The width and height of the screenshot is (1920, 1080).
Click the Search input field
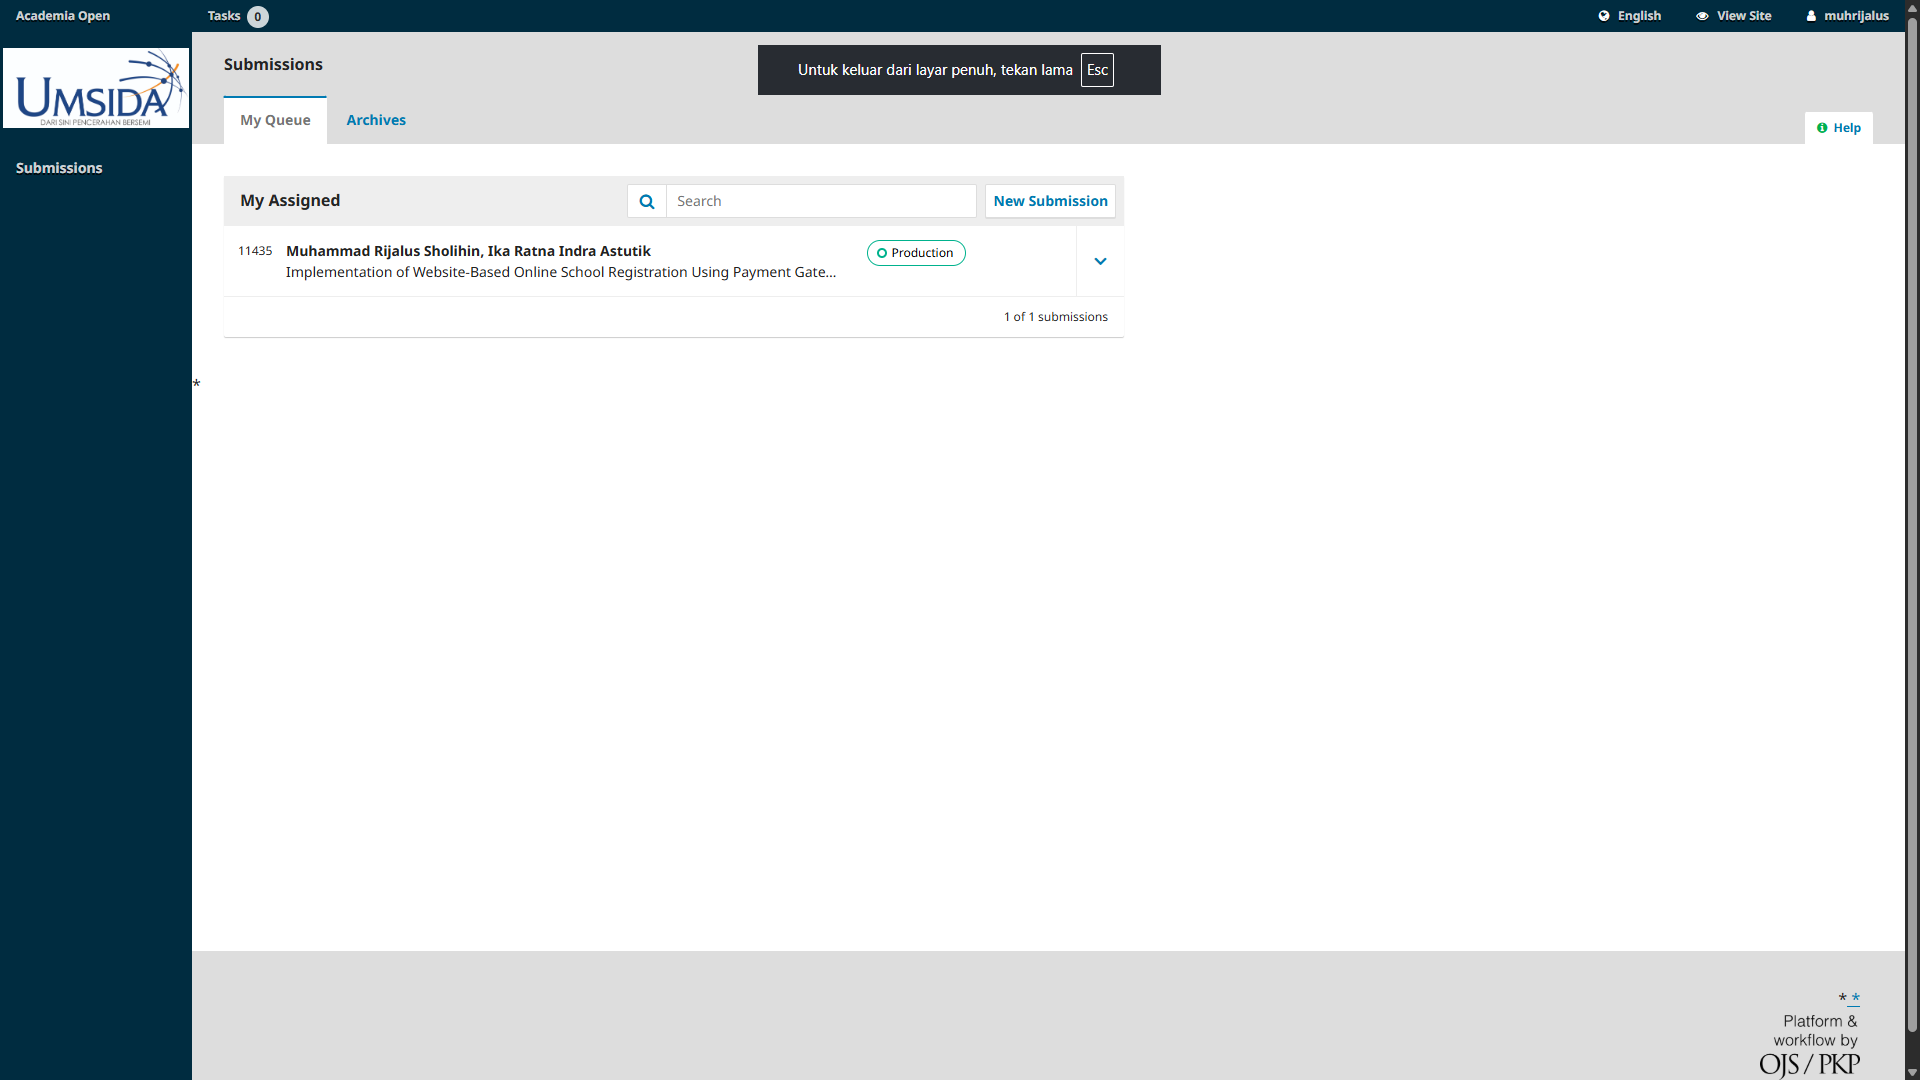[820, 201]
